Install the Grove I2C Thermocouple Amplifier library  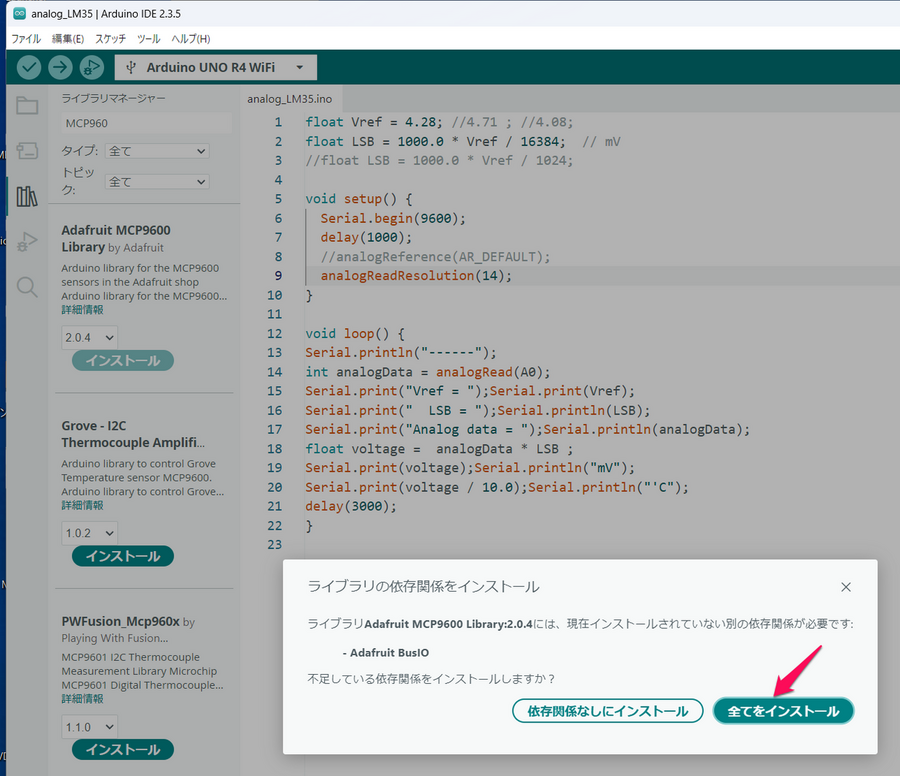point(123,556)
